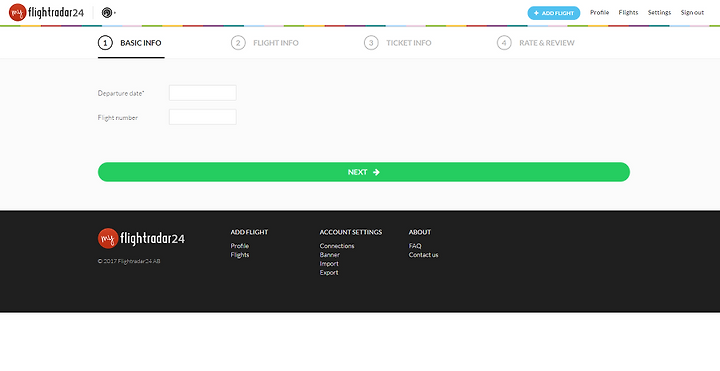
Task: Click the About footer heading
Action: point(420,232)
